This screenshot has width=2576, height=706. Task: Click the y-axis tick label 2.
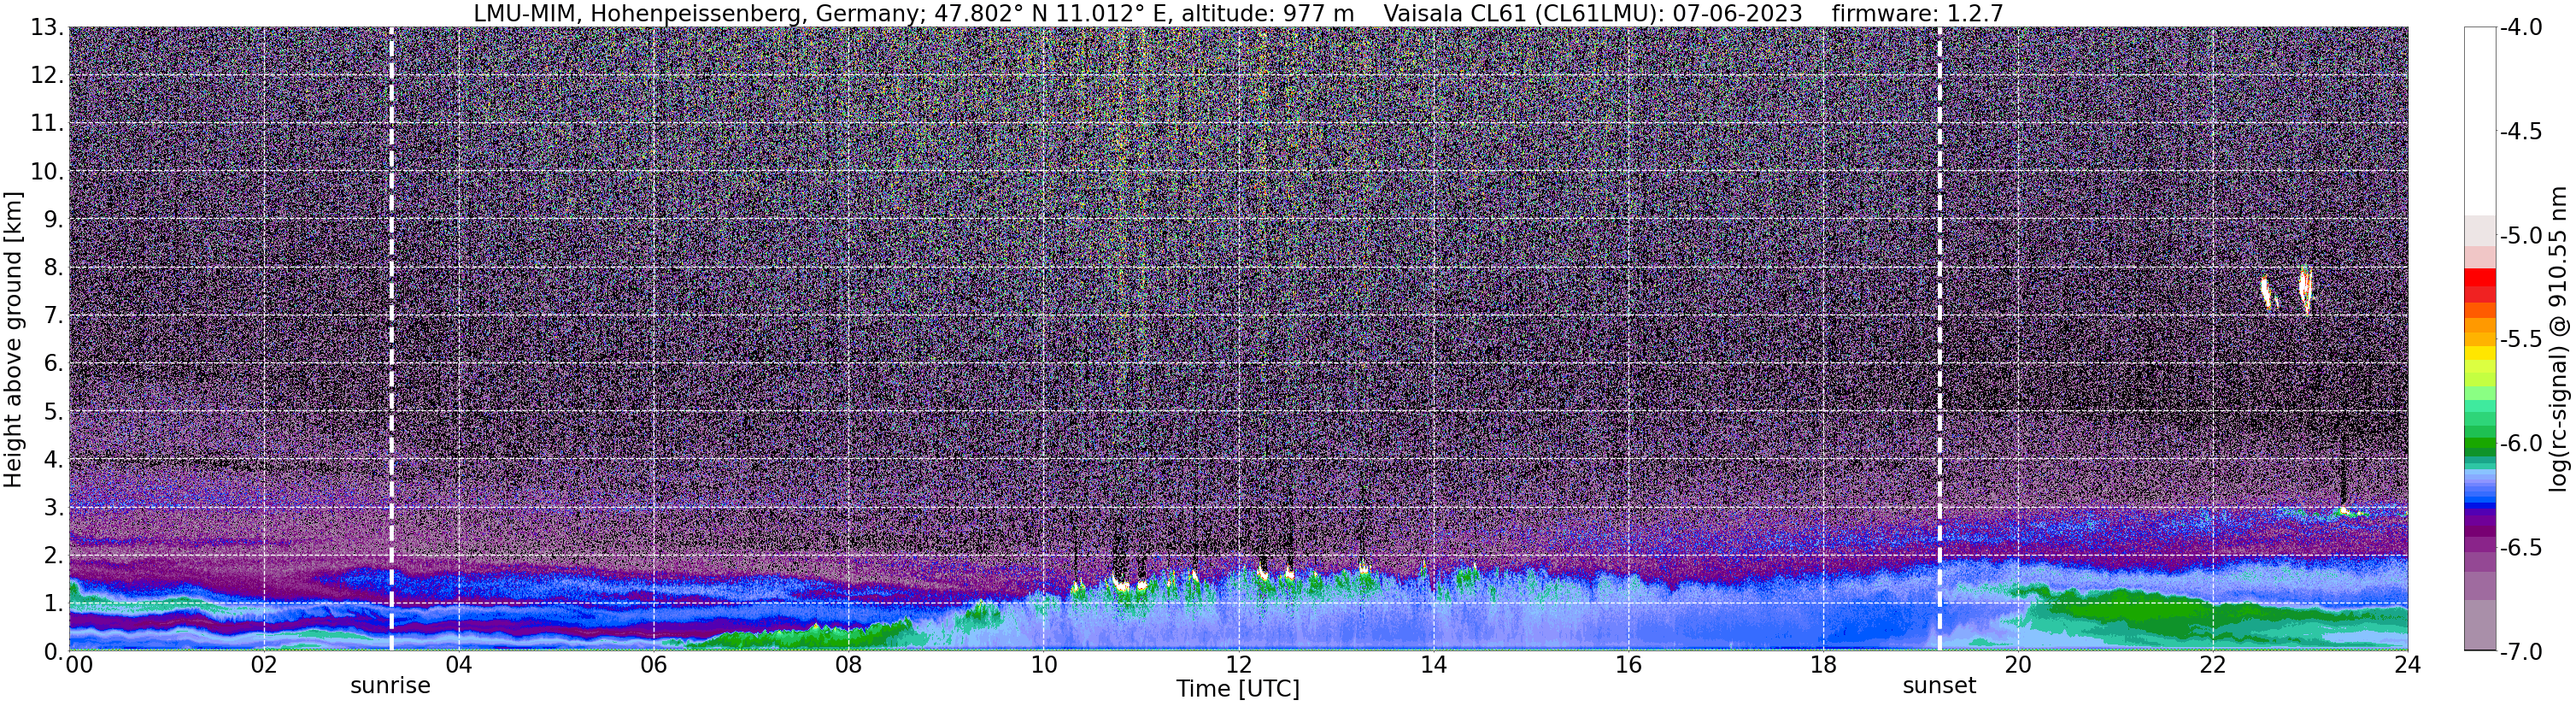pos(53,556)
